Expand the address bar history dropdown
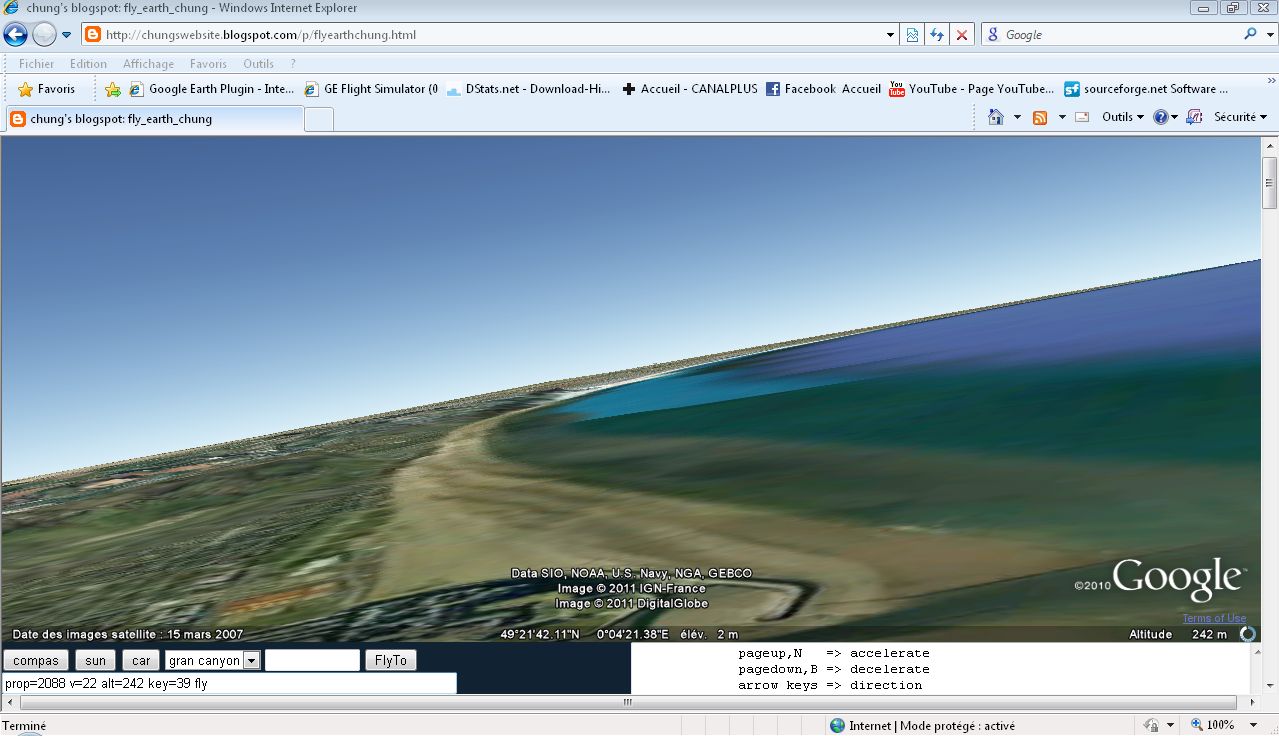The image size is (1279, 736). point(890,35)
